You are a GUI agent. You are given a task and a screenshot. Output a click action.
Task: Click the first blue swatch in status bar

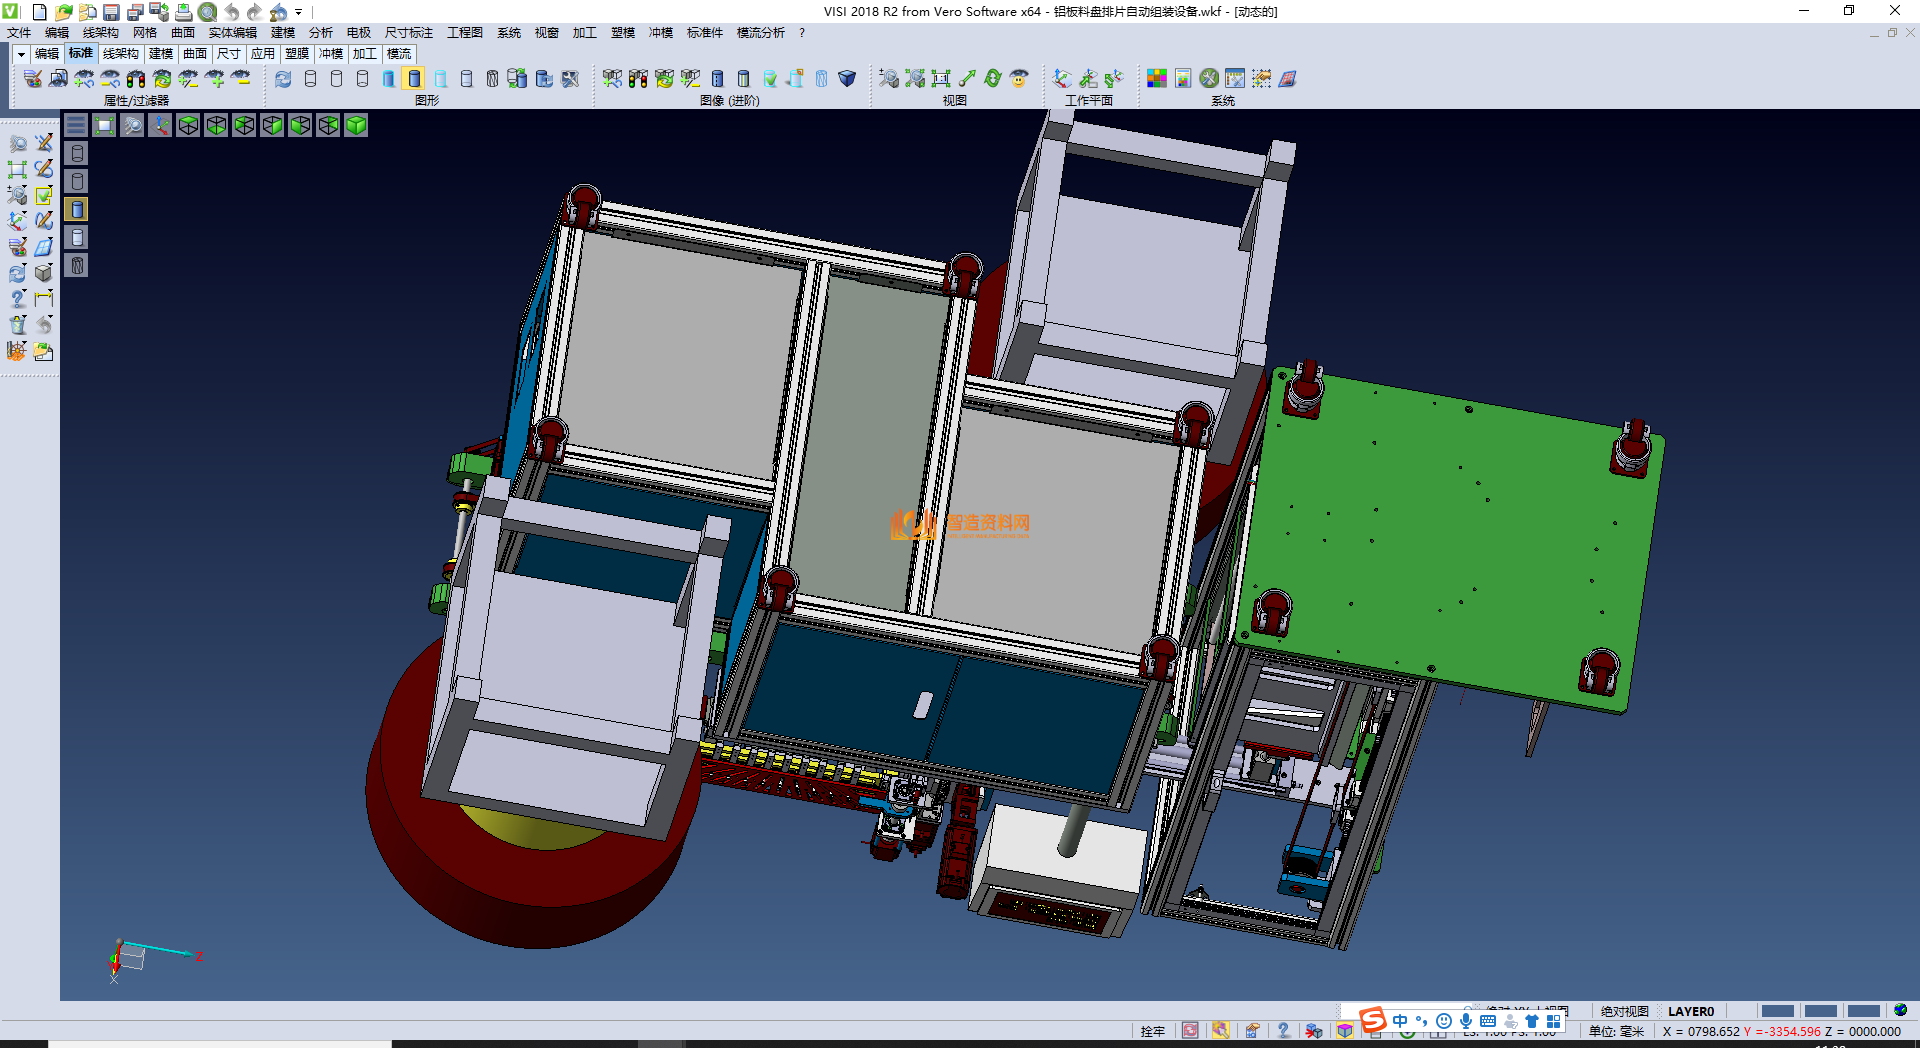(x=1777, y=1011)
